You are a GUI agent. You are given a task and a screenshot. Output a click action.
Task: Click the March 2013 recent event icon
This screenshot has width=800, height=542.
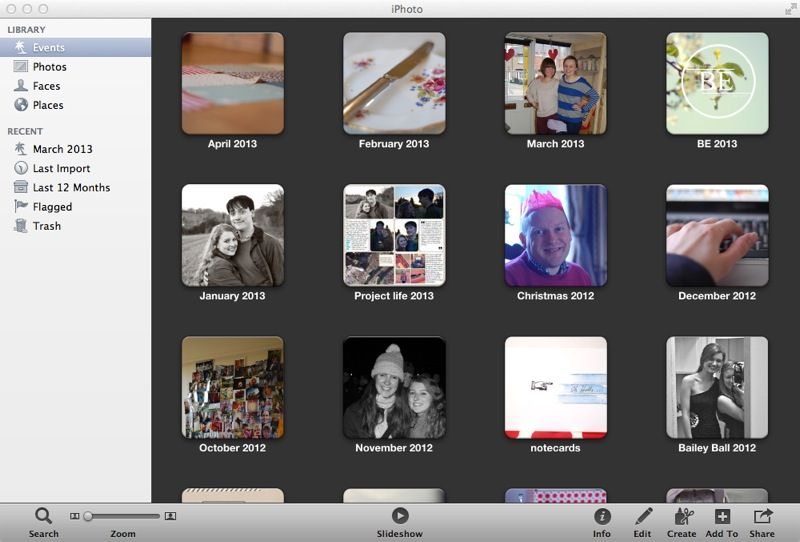[20, 149]
